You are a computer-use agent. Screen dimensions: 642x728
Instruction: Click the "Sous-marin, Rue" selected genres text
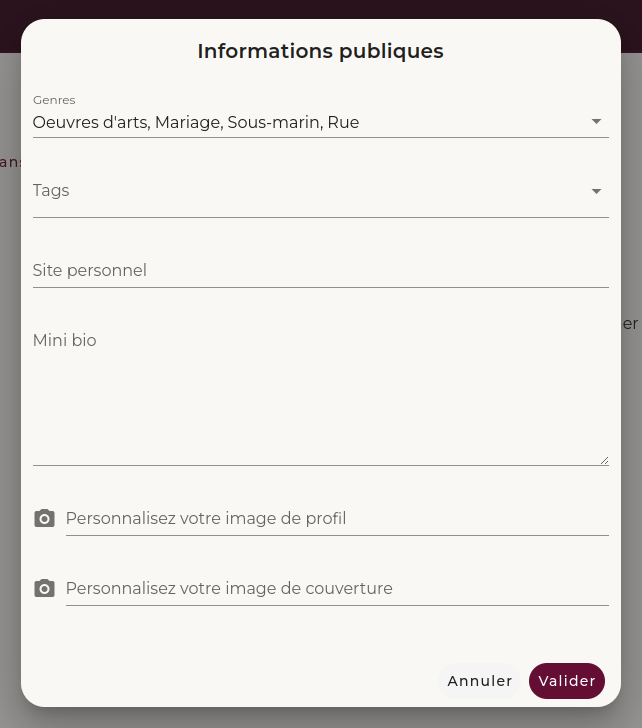coord(293,123)
